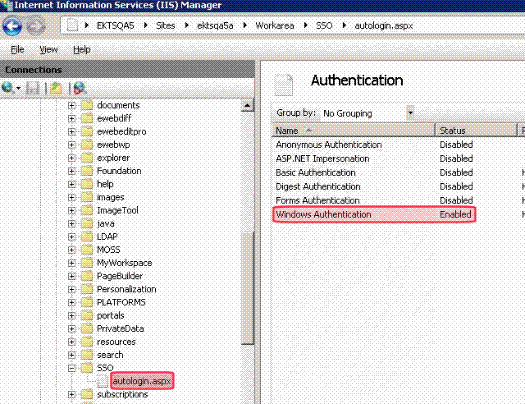The height and width of the screenshot is (404, 525).
Task: Click the Workarea breadcrumb segment
Action: point(275,25)
